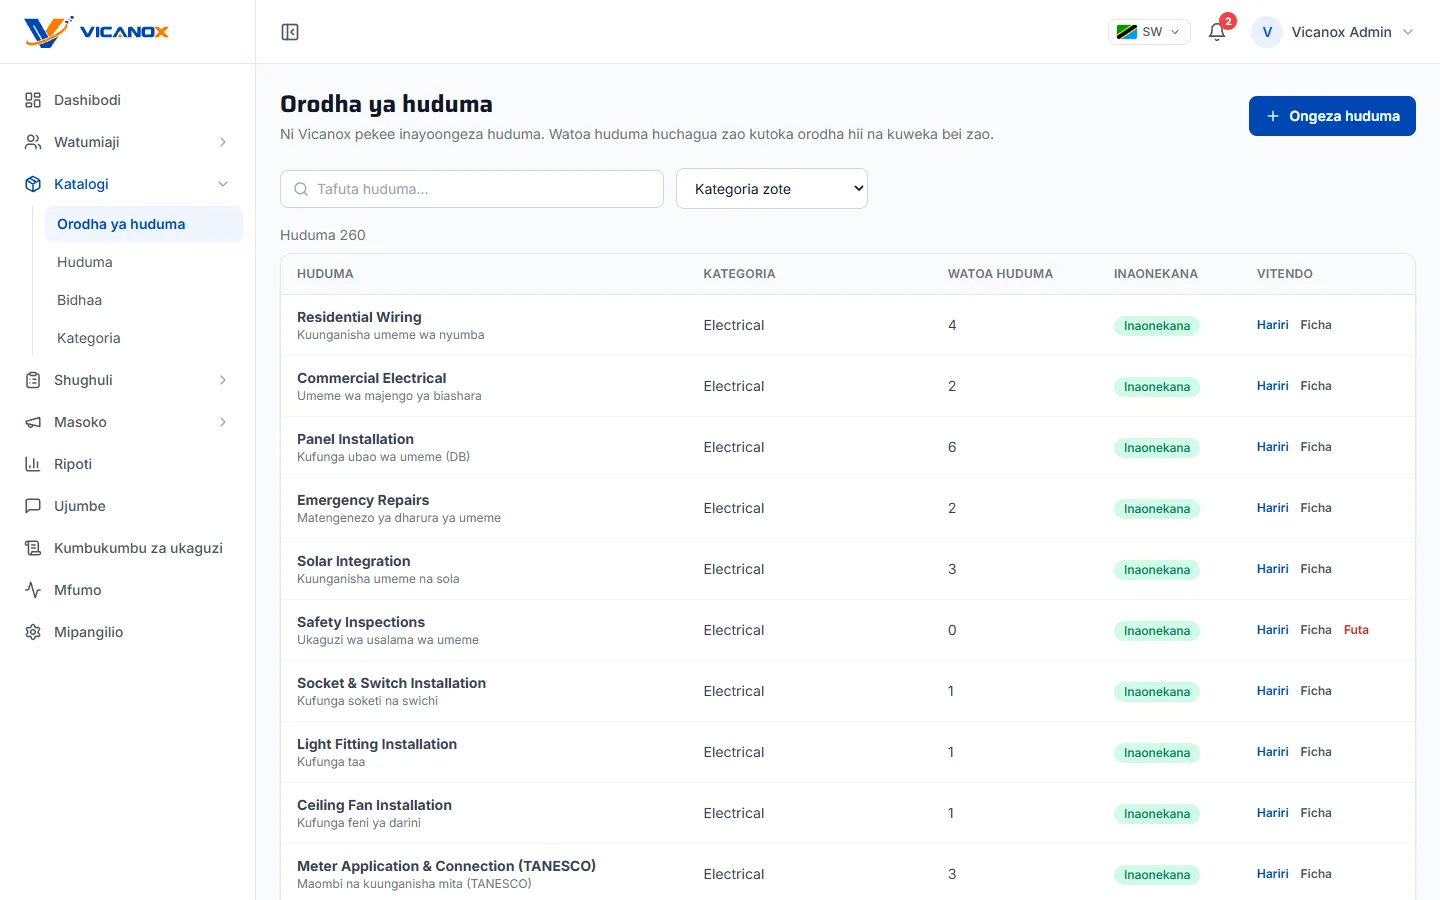Go to Kategoria submenu item
1440x900 pixels.
(x=144, y=338)
